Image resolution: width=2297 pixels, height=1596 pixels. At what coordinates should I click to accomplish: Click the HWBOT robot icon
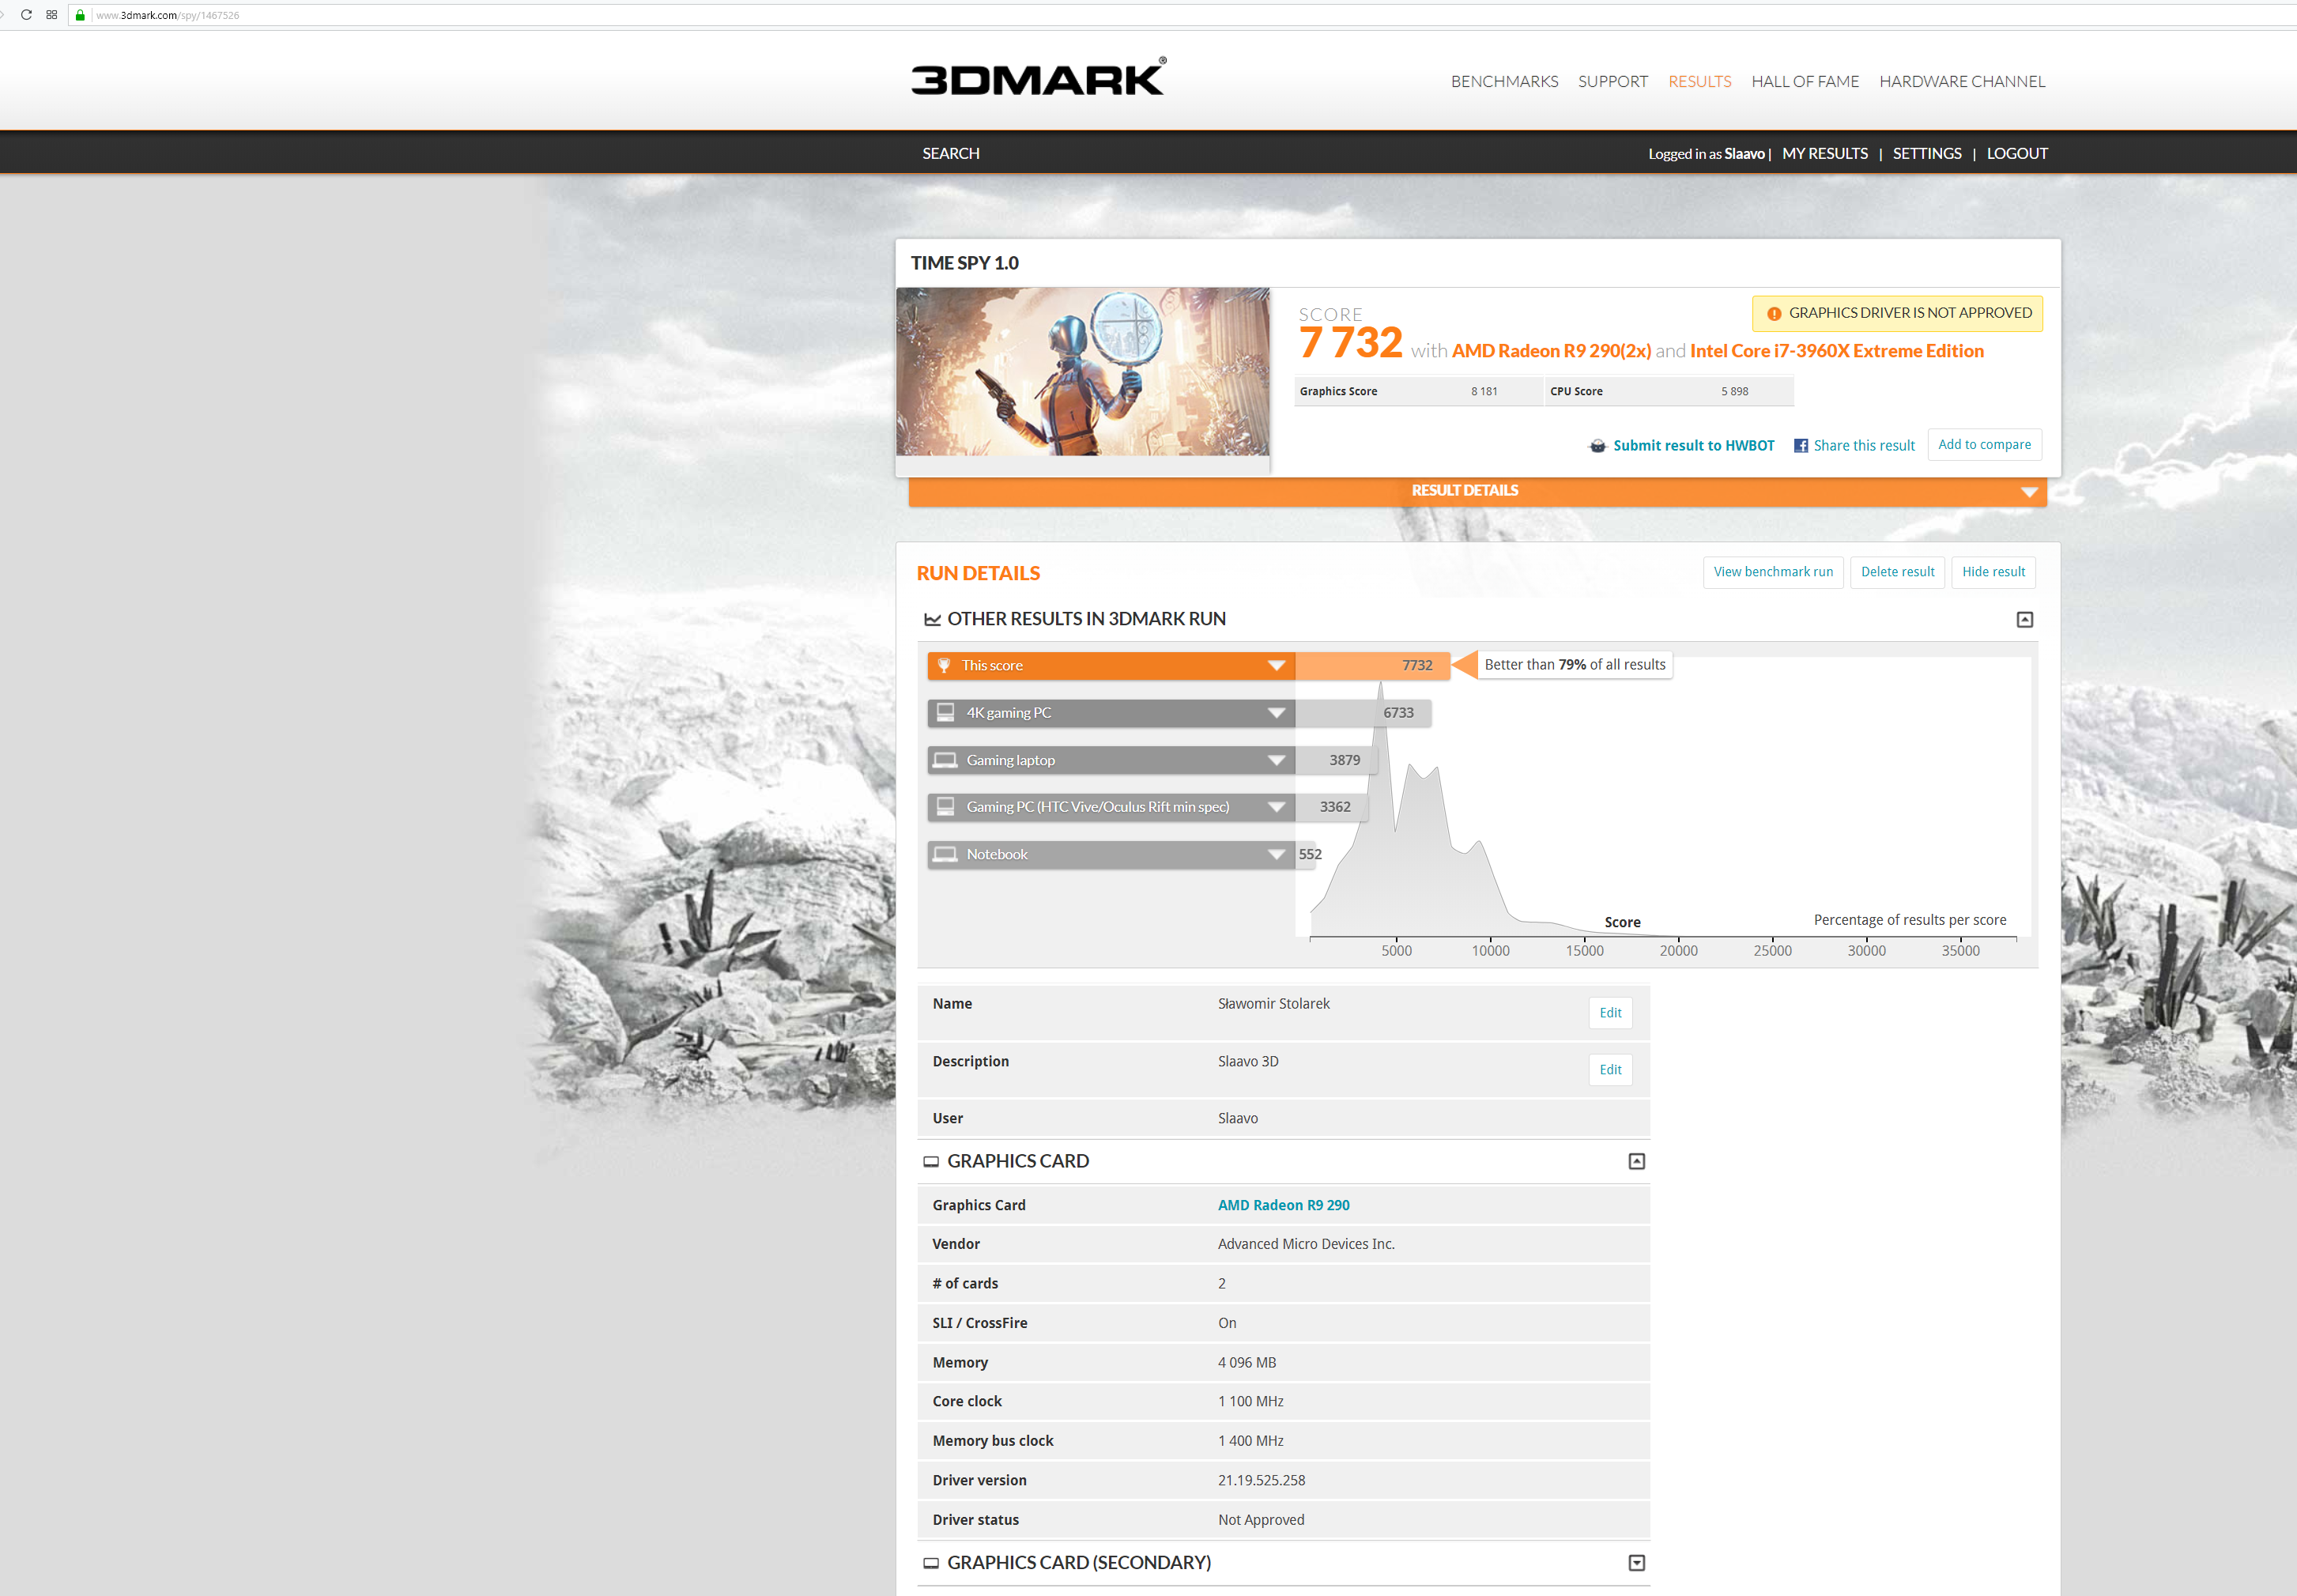[x=1597, y=446]
